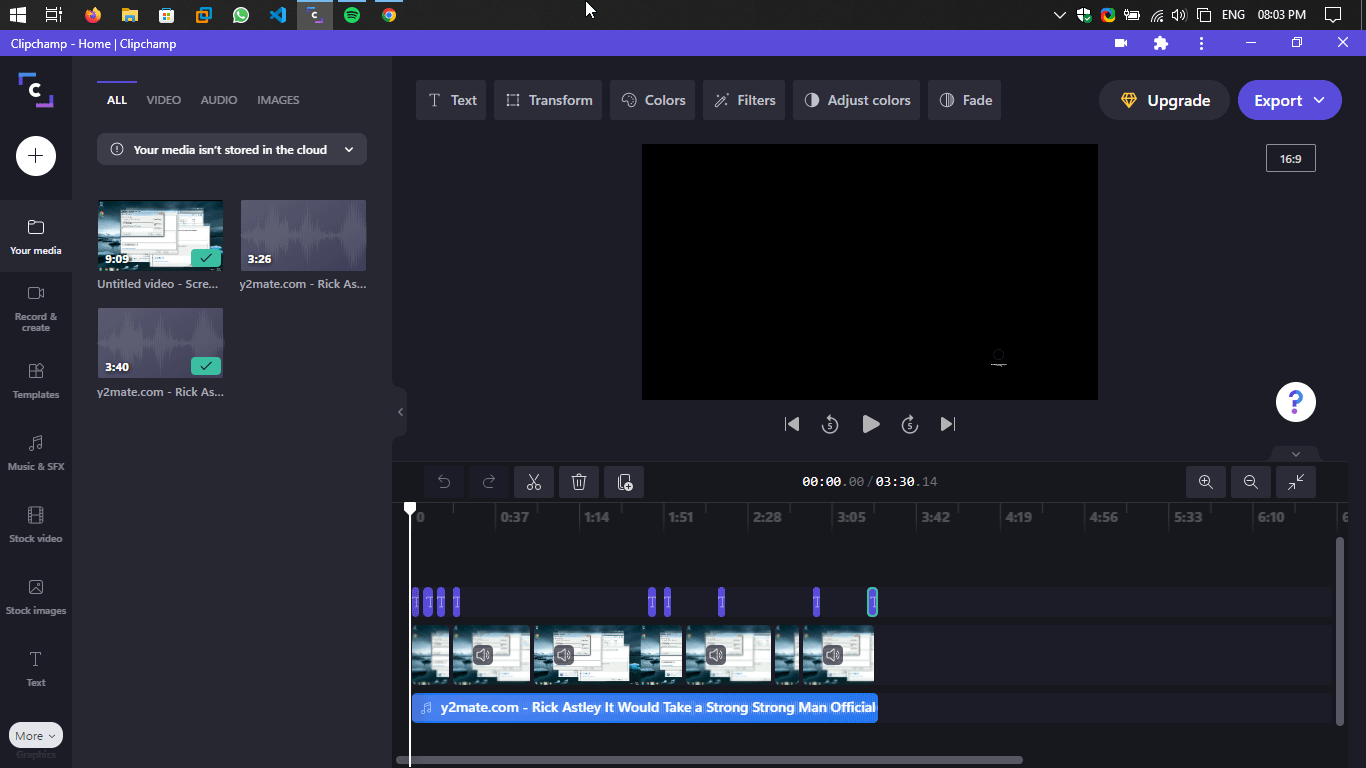This screenshot has height=768, width=1366.
Task: Zoom out on the timeline
Action: pos(1251,482)
